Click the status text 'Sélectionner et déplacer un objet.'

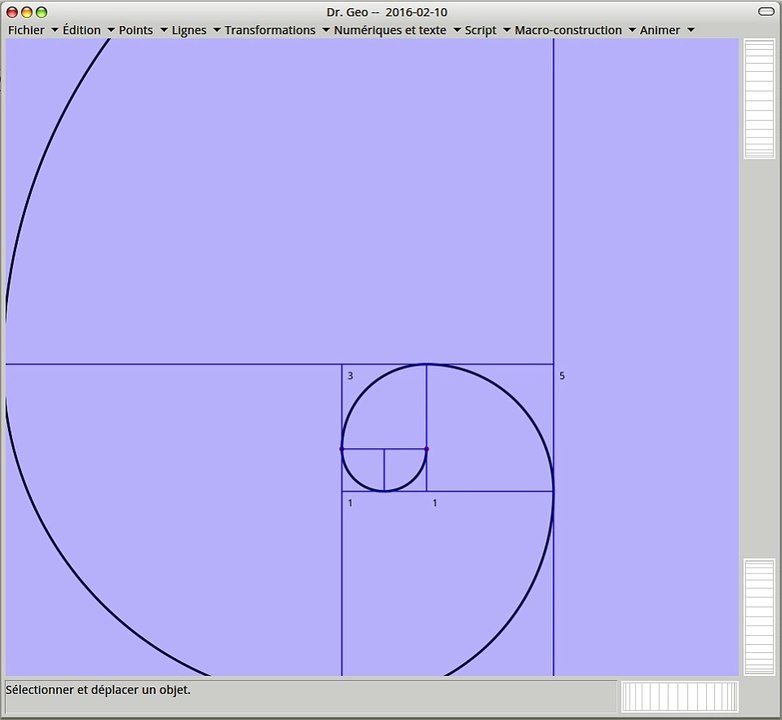pyautogui.click(x=98, y=690)
